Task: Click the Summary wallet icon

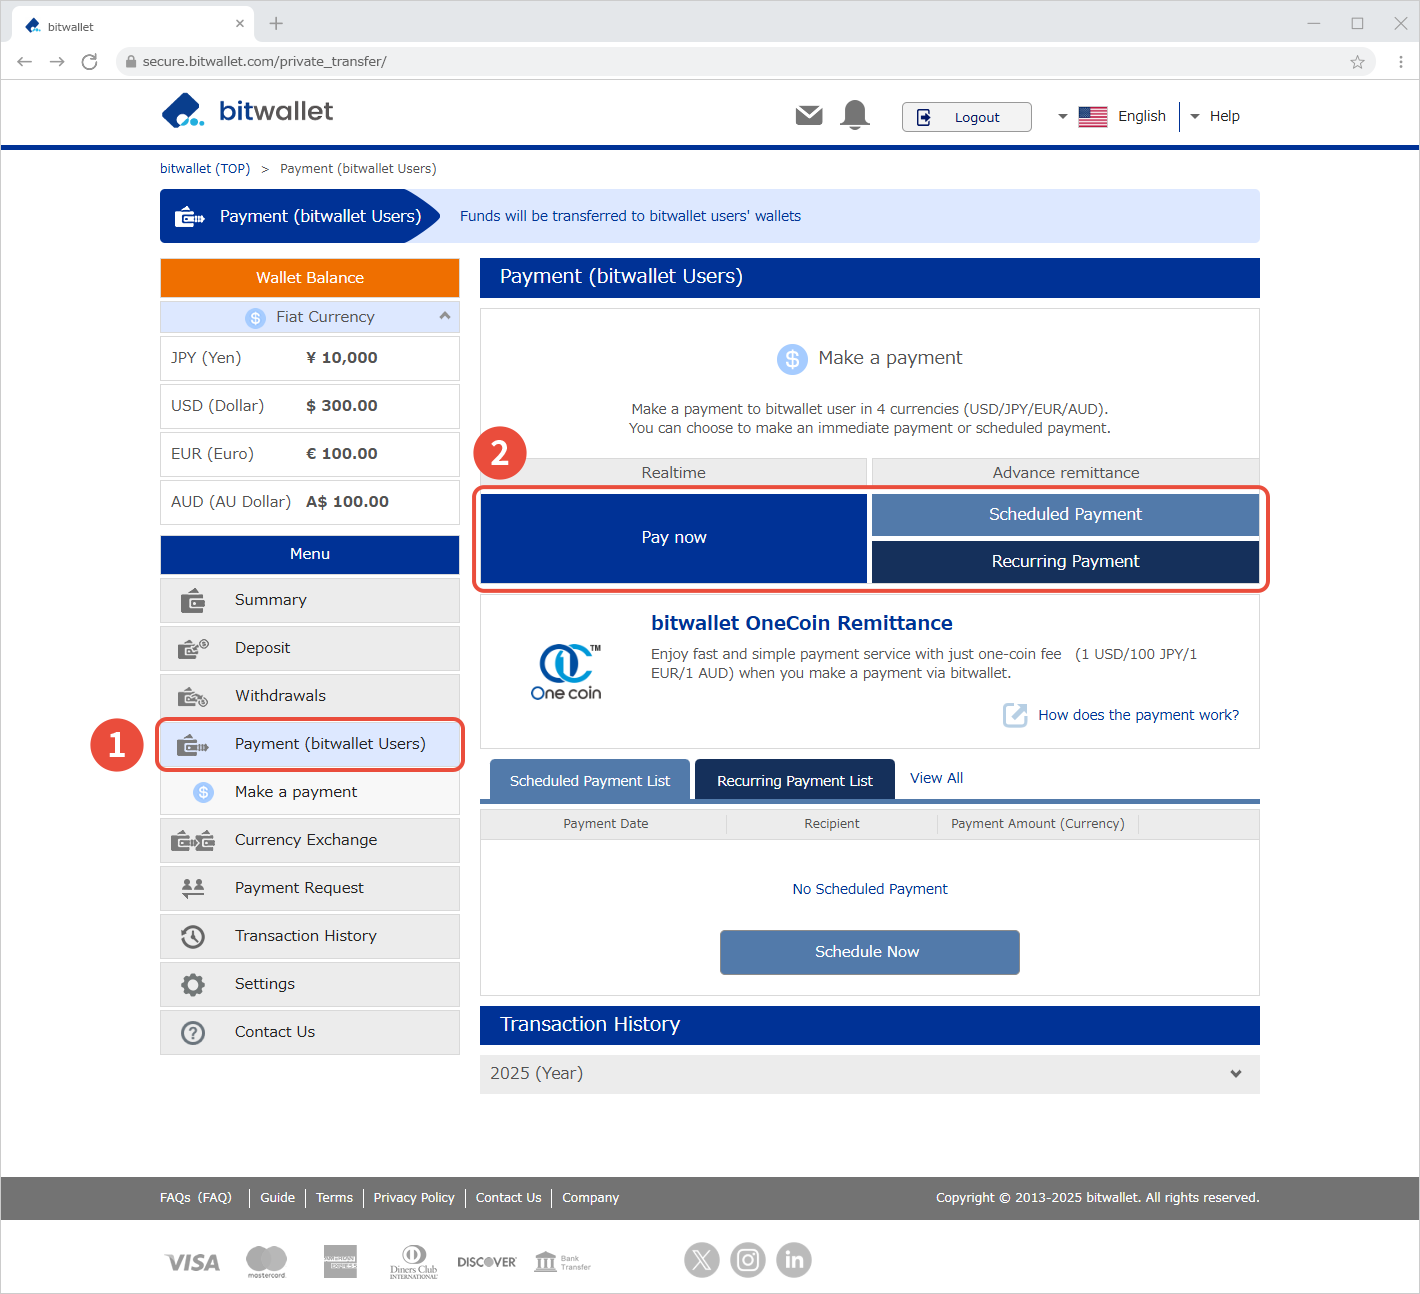Action: point(193,601)
